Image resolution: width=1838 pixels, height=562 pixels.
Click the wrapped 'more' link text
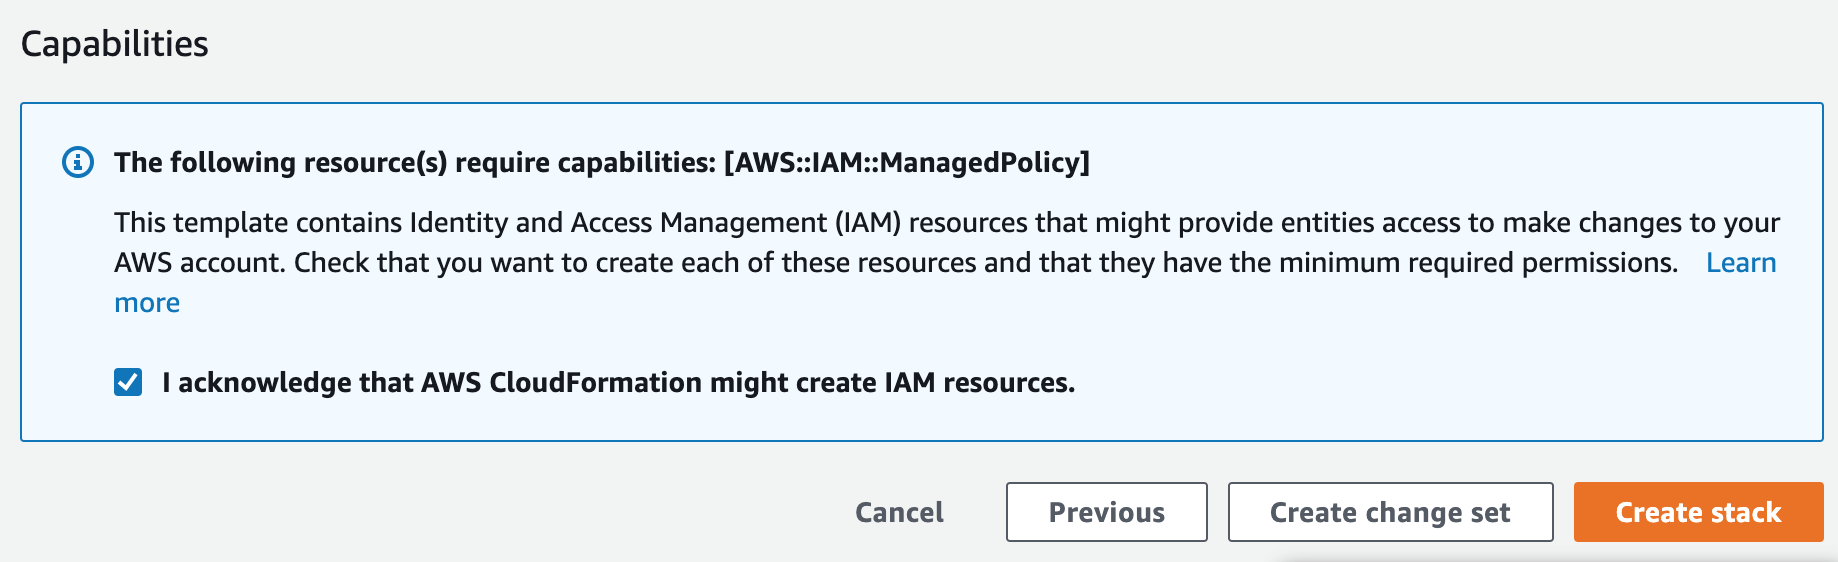pos(147,302)
